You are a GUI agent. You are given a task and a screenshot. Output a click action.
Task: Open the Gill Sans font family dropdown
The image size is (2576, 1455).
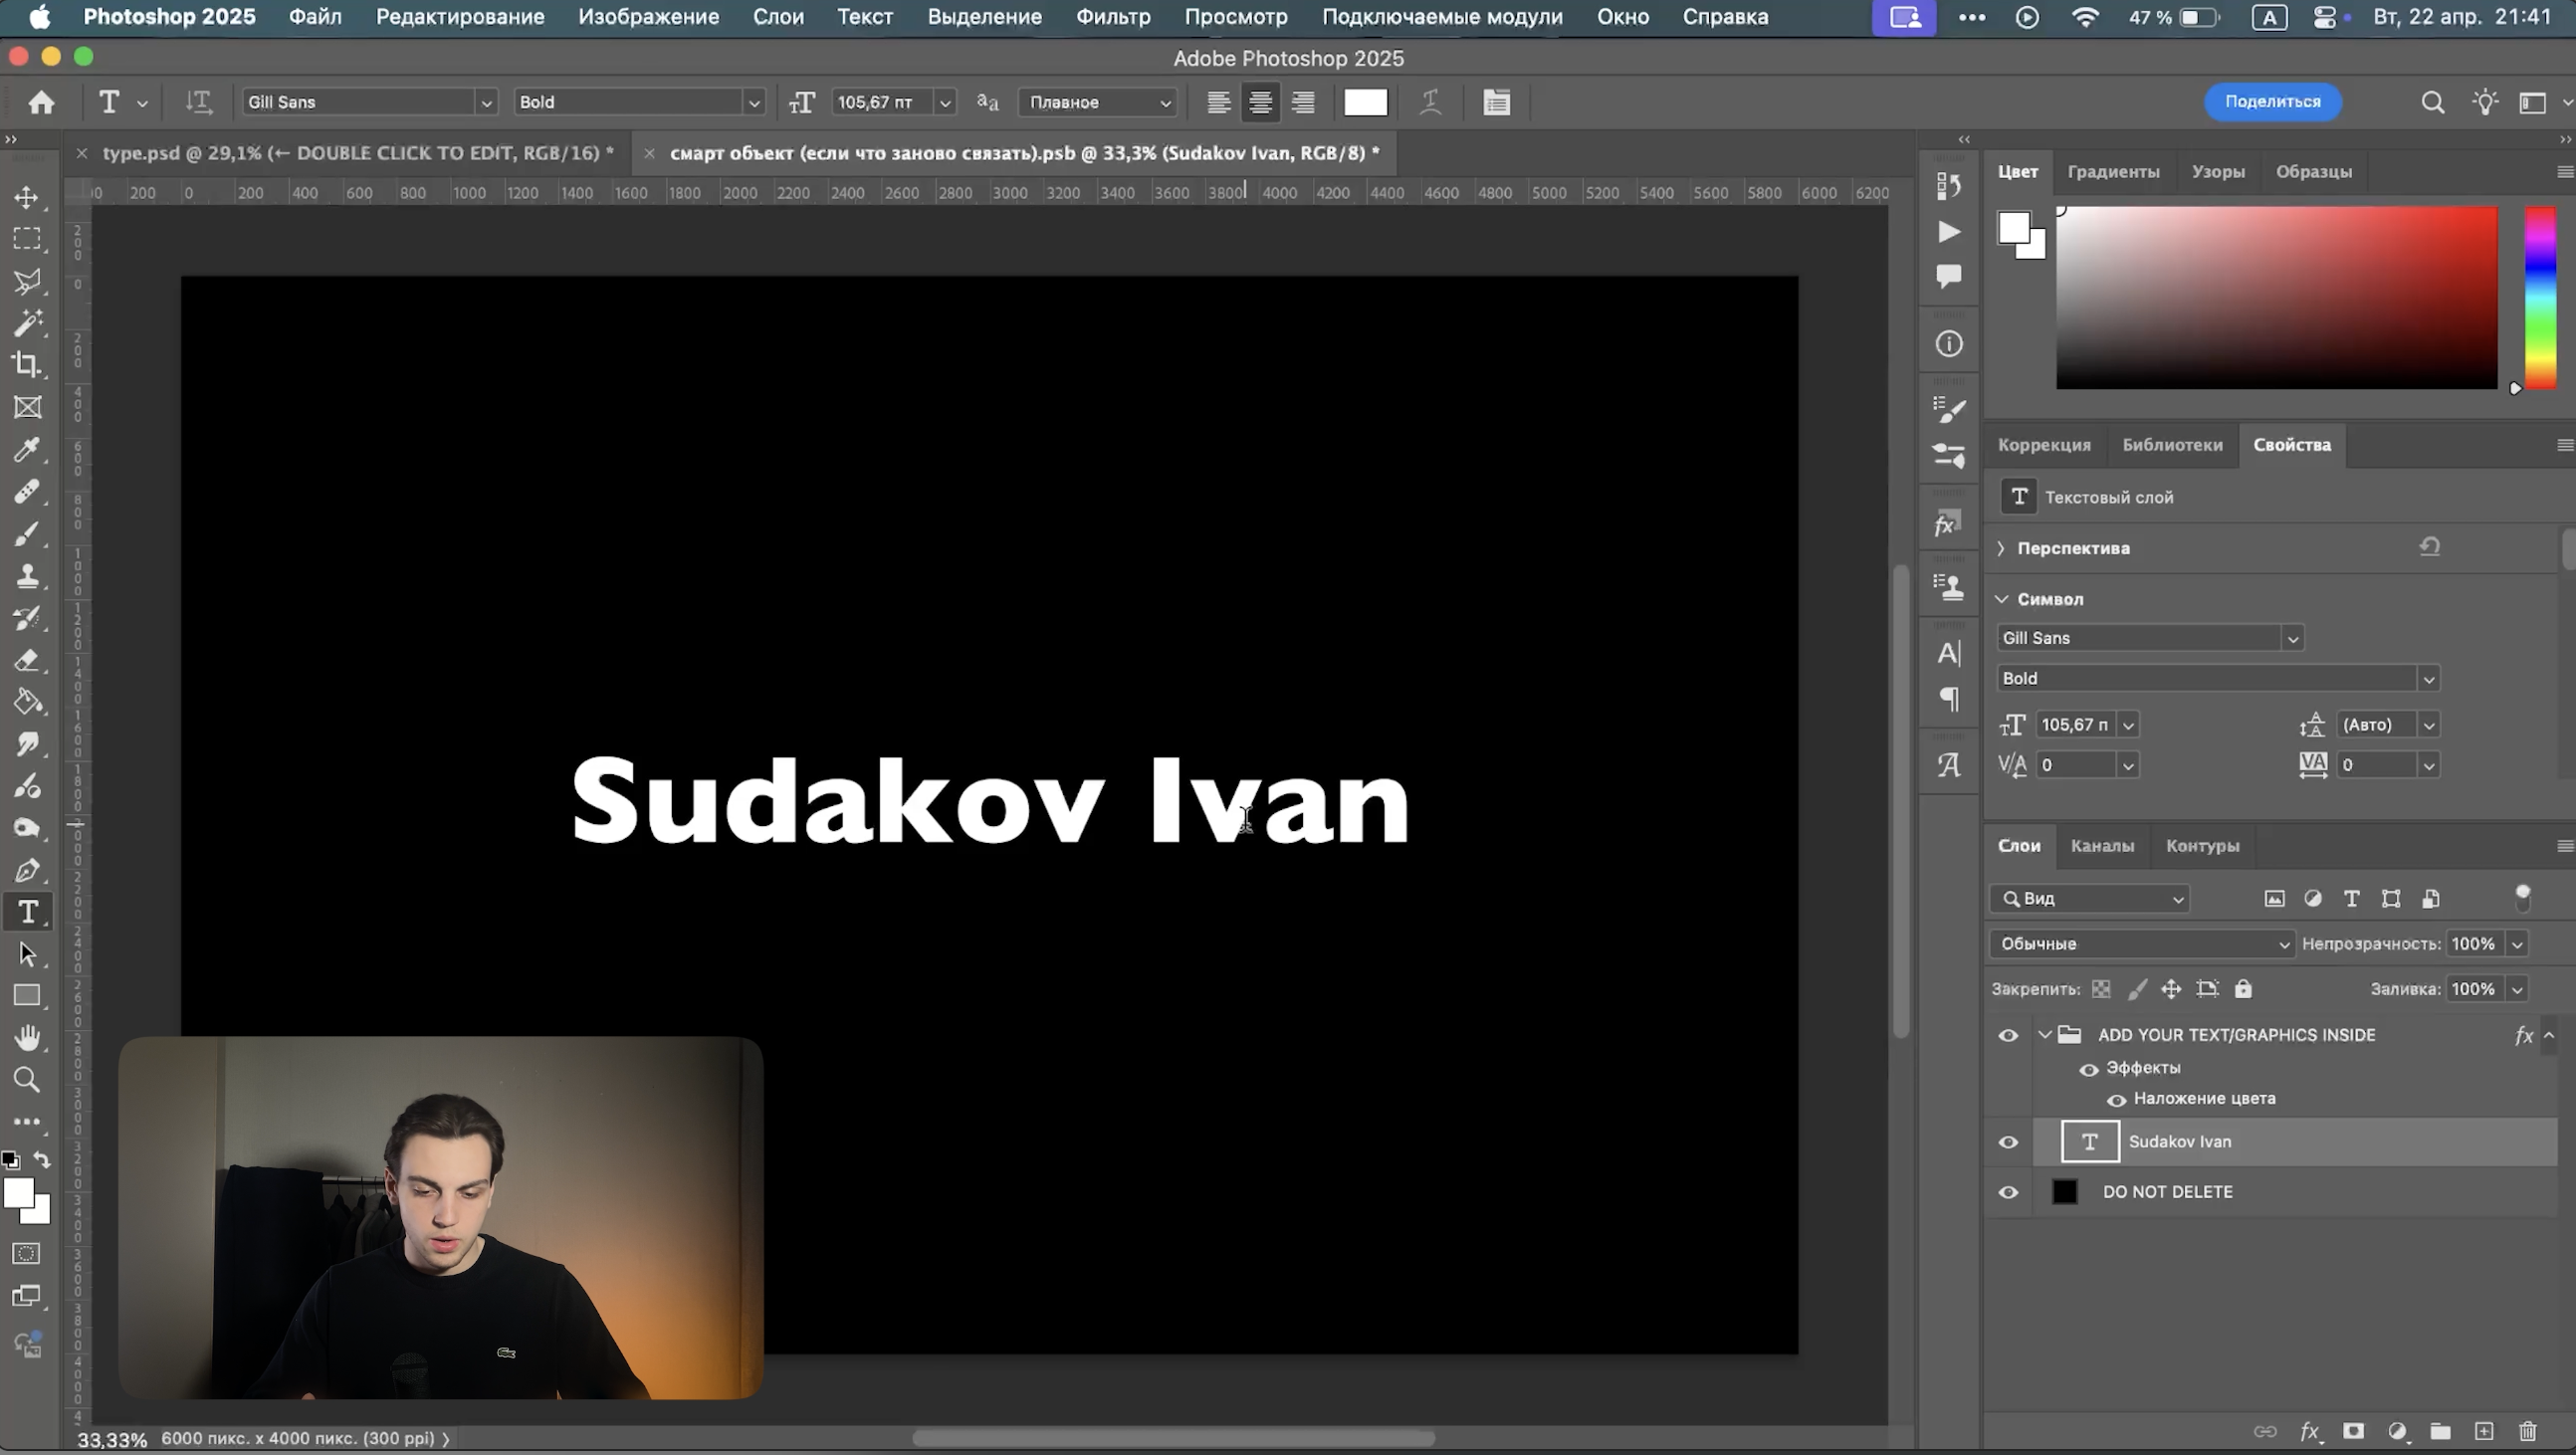click(x=486, y=102)
